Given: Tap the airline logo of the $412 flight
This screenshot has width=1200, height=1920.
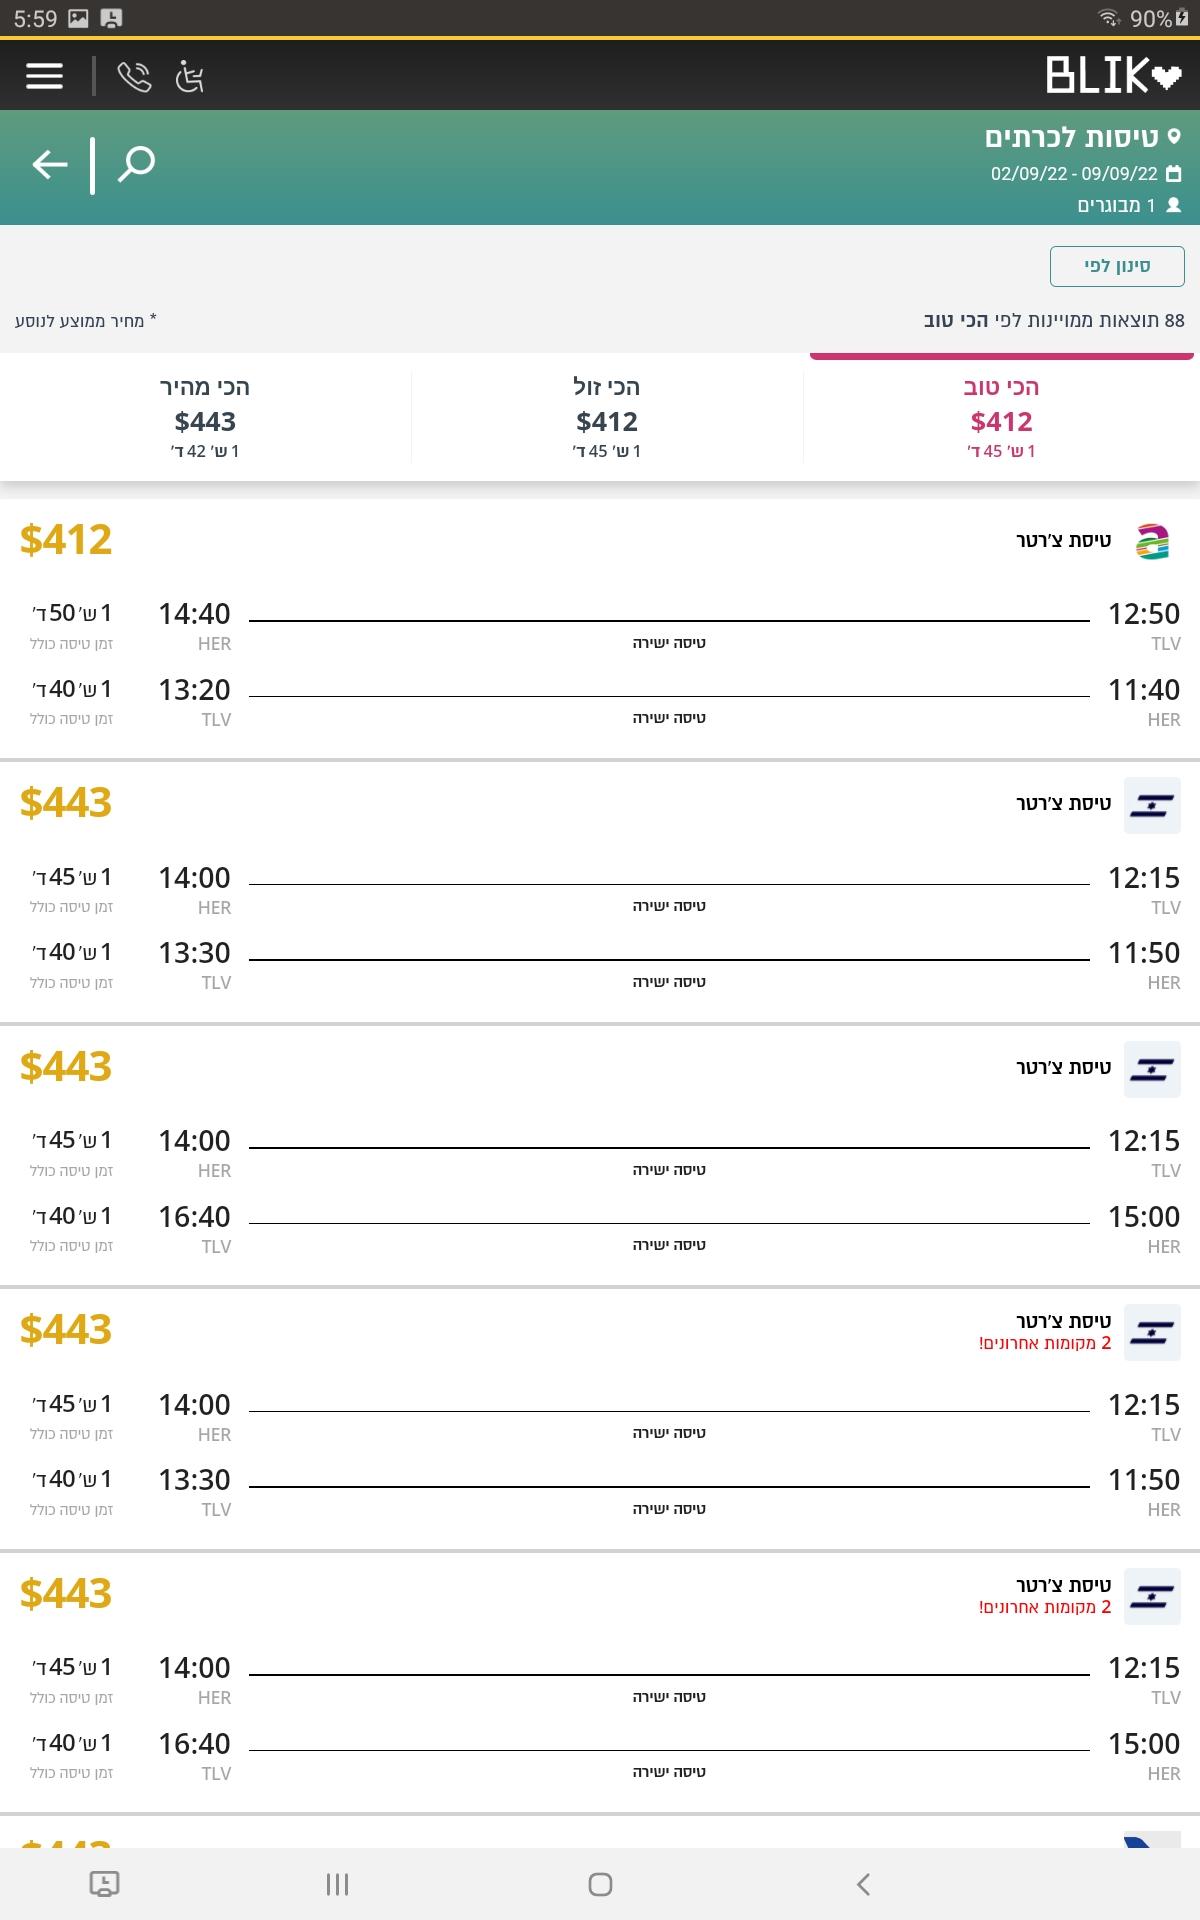Looking at the screenshot, I should 1153,541.
